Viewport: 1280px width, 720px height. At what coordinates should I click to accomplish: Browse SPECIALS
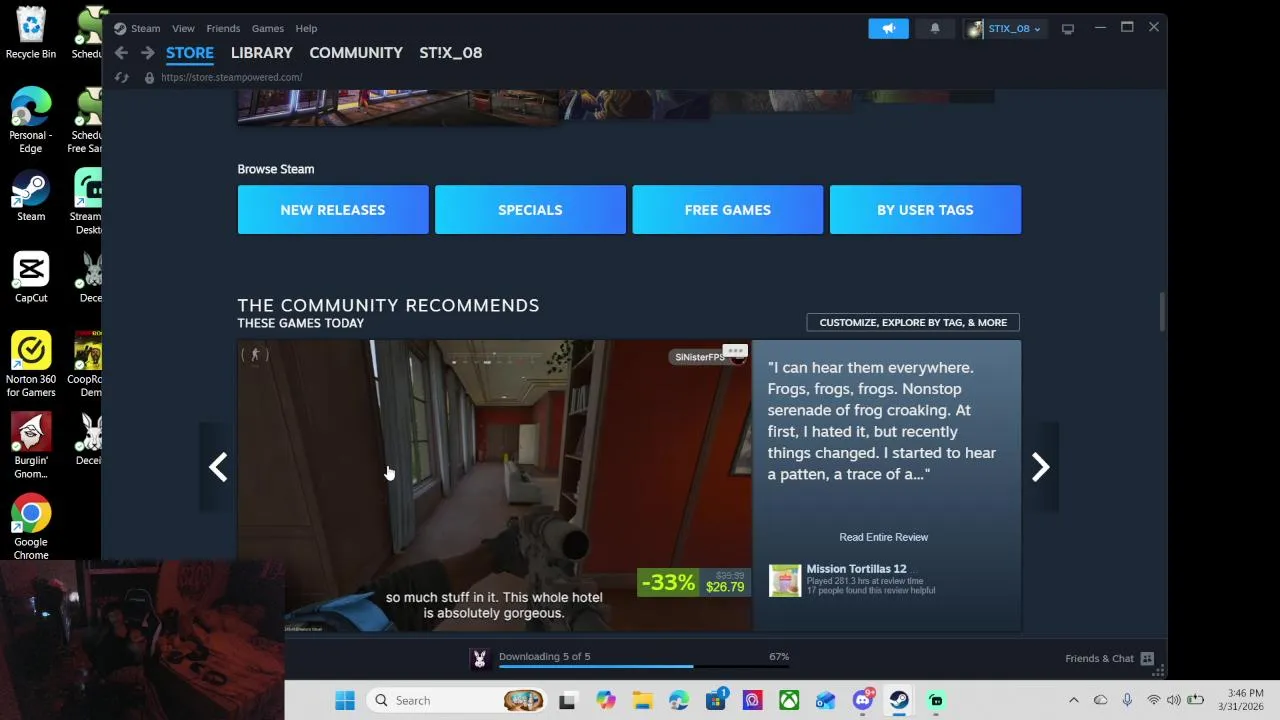(530, 210)
